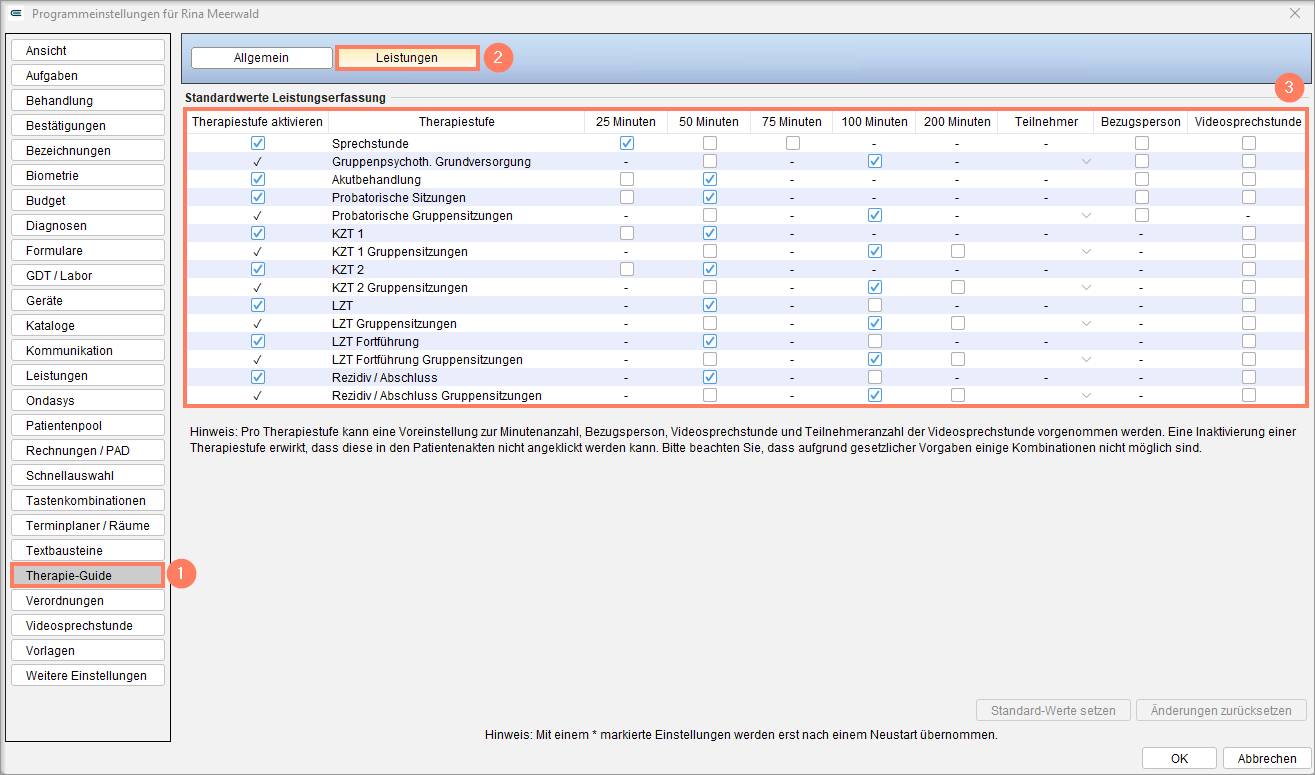Deactivate the KZT 2 therapy level
1315x775 pixels.
258,269
